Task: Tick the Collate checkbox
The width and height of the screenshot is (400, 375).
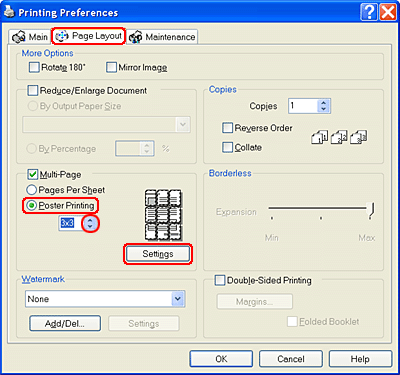Action: (228, 147)
